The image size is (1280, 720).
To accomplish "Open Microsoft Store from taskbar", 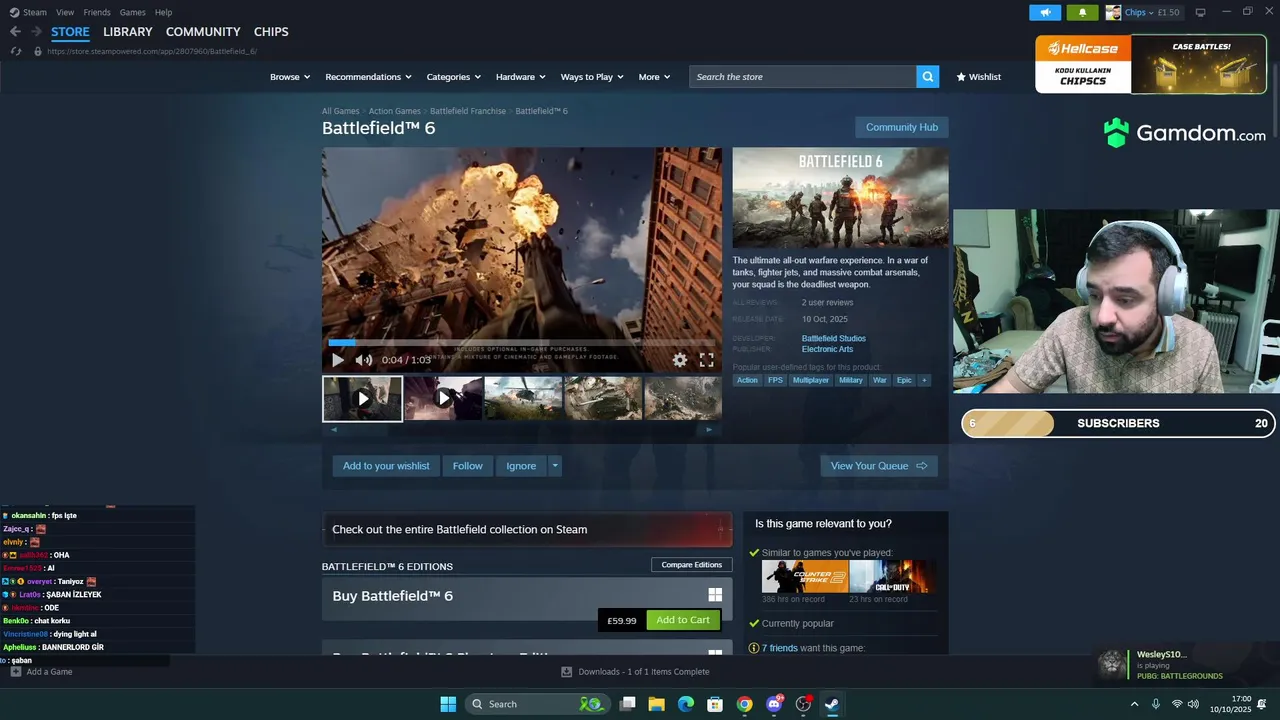I will [x=715, y=704].
